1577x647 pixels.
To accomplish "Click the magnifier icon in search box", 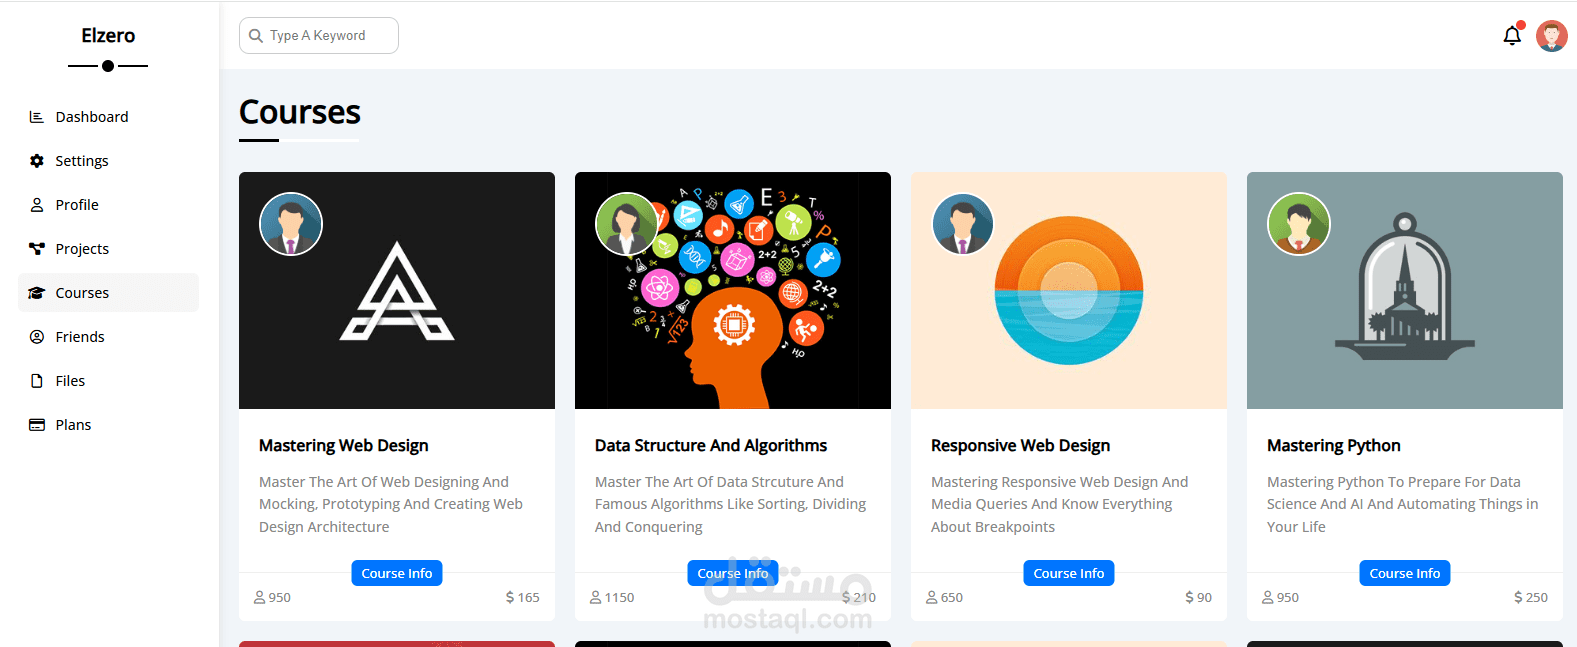I will pos(256,36).
